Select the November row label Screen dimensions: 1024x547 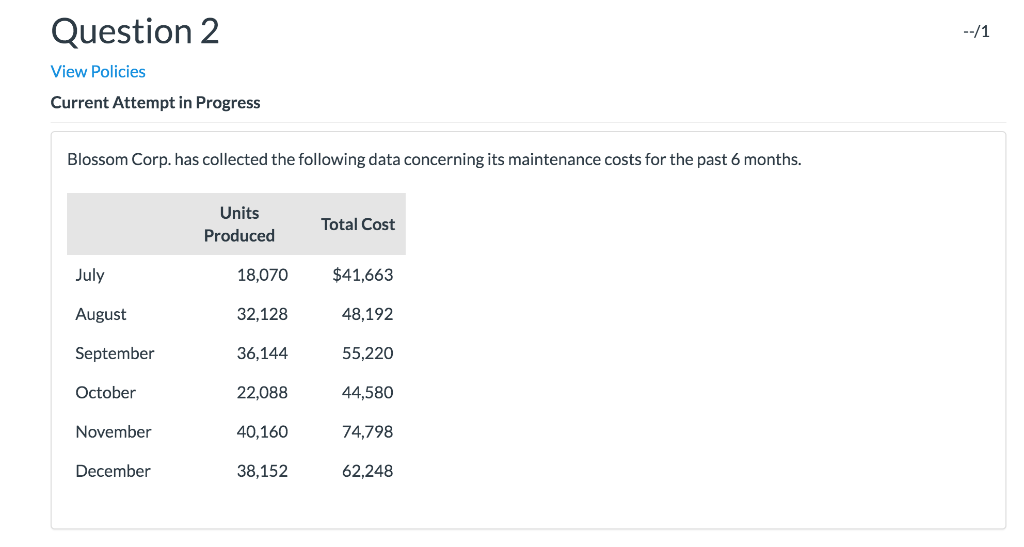(113, 432)
